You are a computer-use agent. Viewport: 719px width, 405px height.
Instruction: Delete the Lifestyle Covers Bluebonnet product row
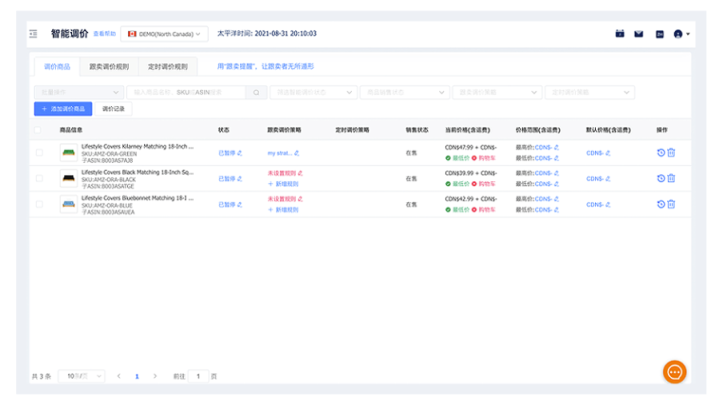click(x=671, y=204)
